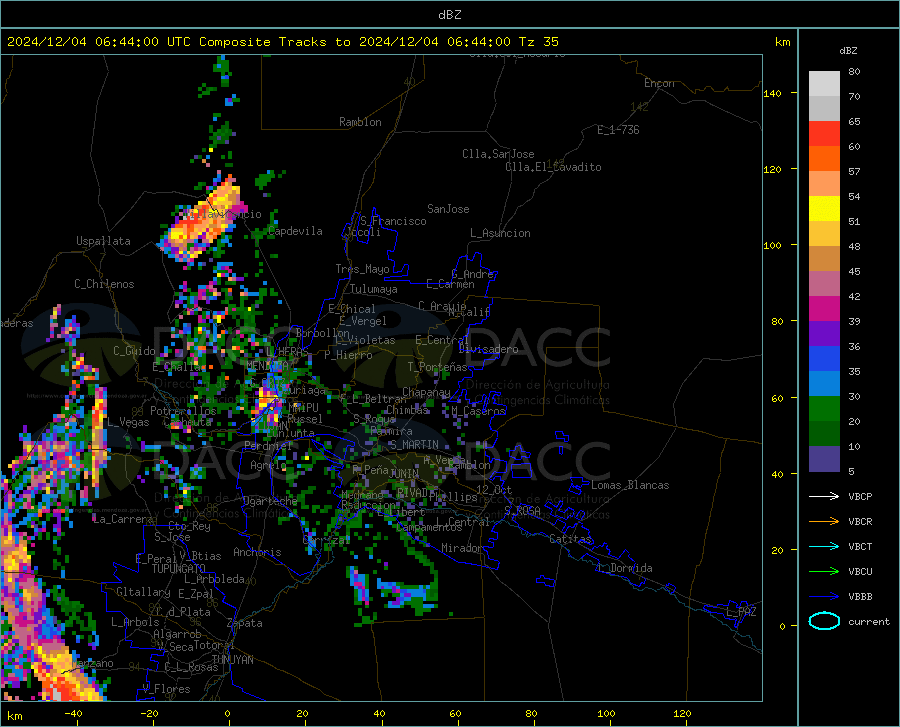900x727 pixels.
Task: Click the 'TUPUNGATO' place label
Action: [179, 569]
